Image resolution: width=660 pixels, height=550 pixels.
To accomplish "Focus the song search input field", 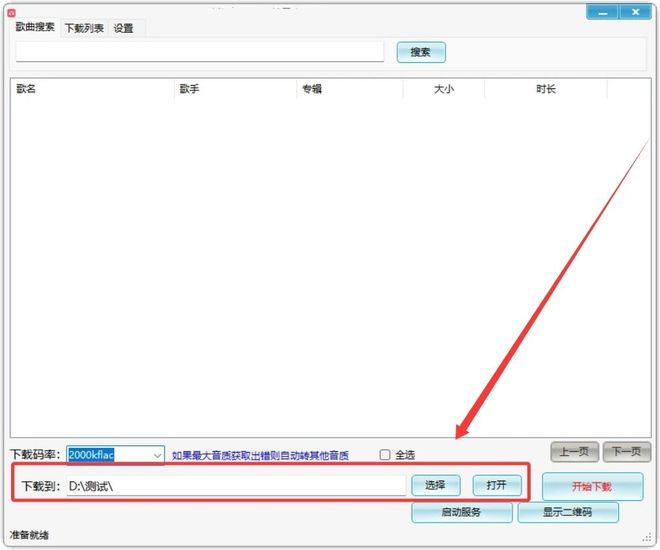I will pyautogui.click(x=200, y=52).
